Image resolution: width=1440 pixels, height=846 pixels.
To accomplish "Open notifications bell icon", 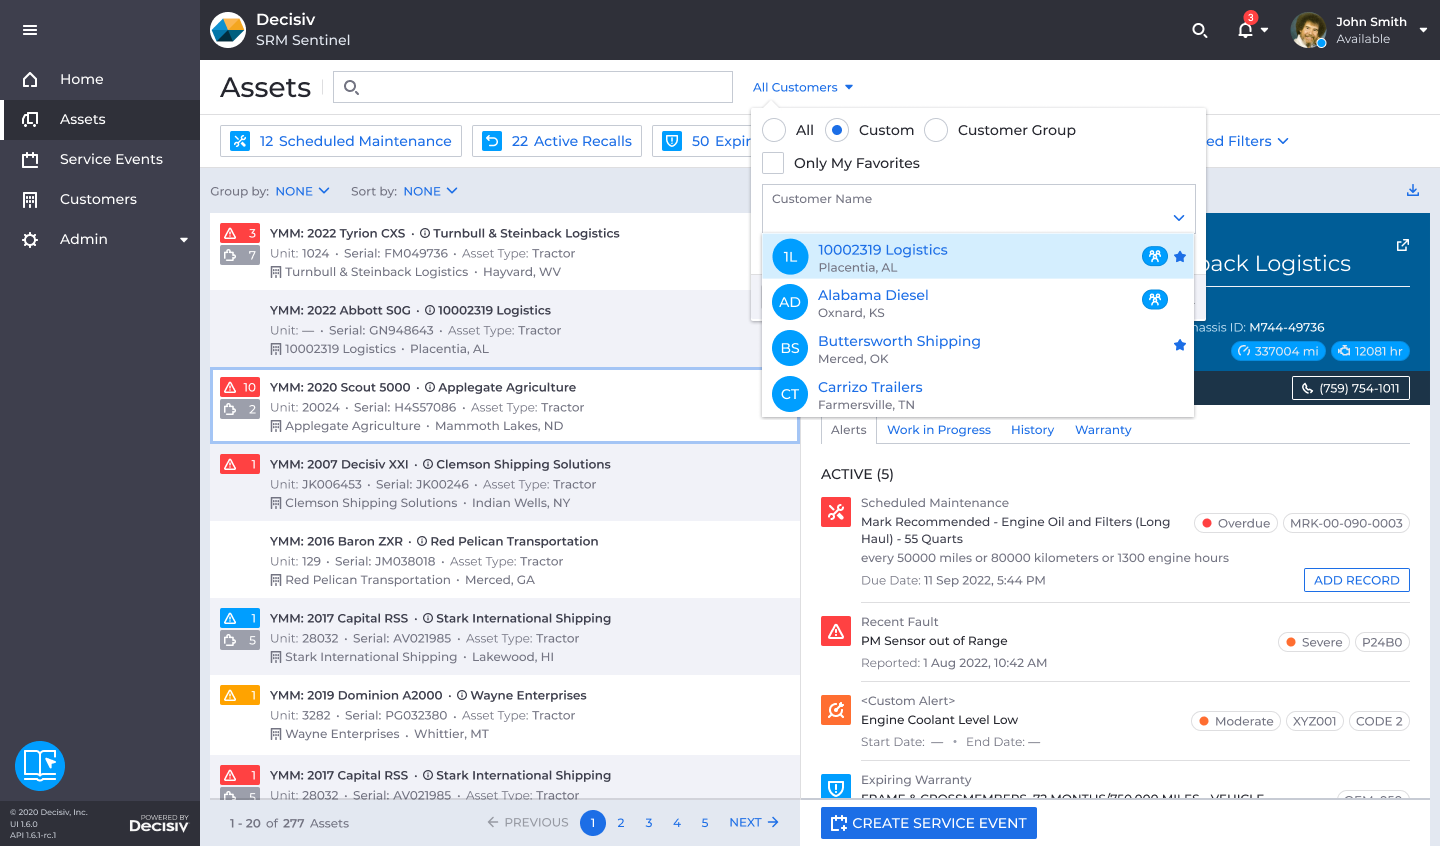I will (1245, 30).
